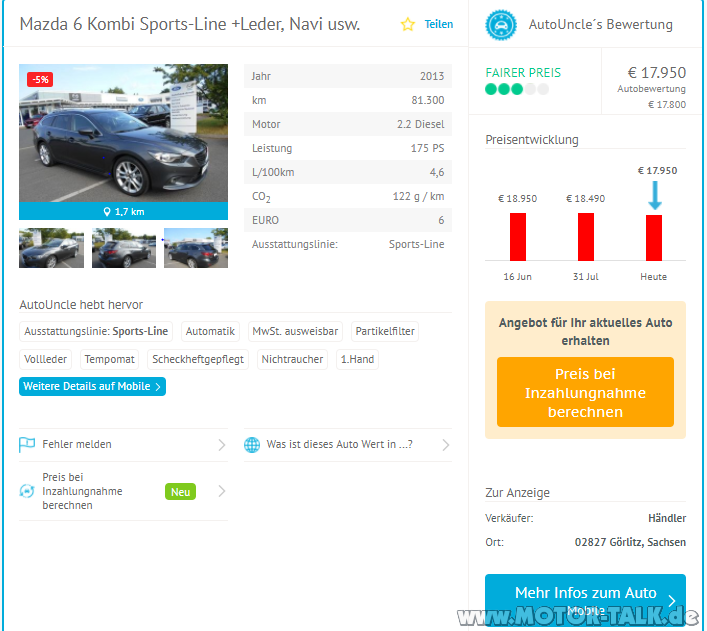Click the flag icon beside Fehler melden

[27, 445]
